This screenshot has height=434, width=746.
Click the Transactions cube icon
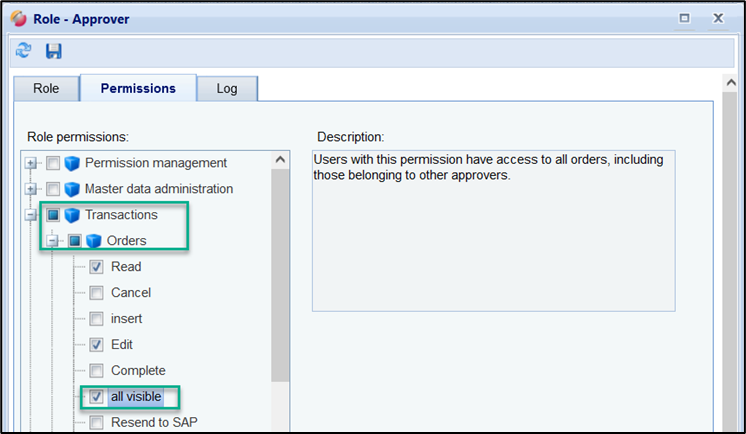pos(72,215)
